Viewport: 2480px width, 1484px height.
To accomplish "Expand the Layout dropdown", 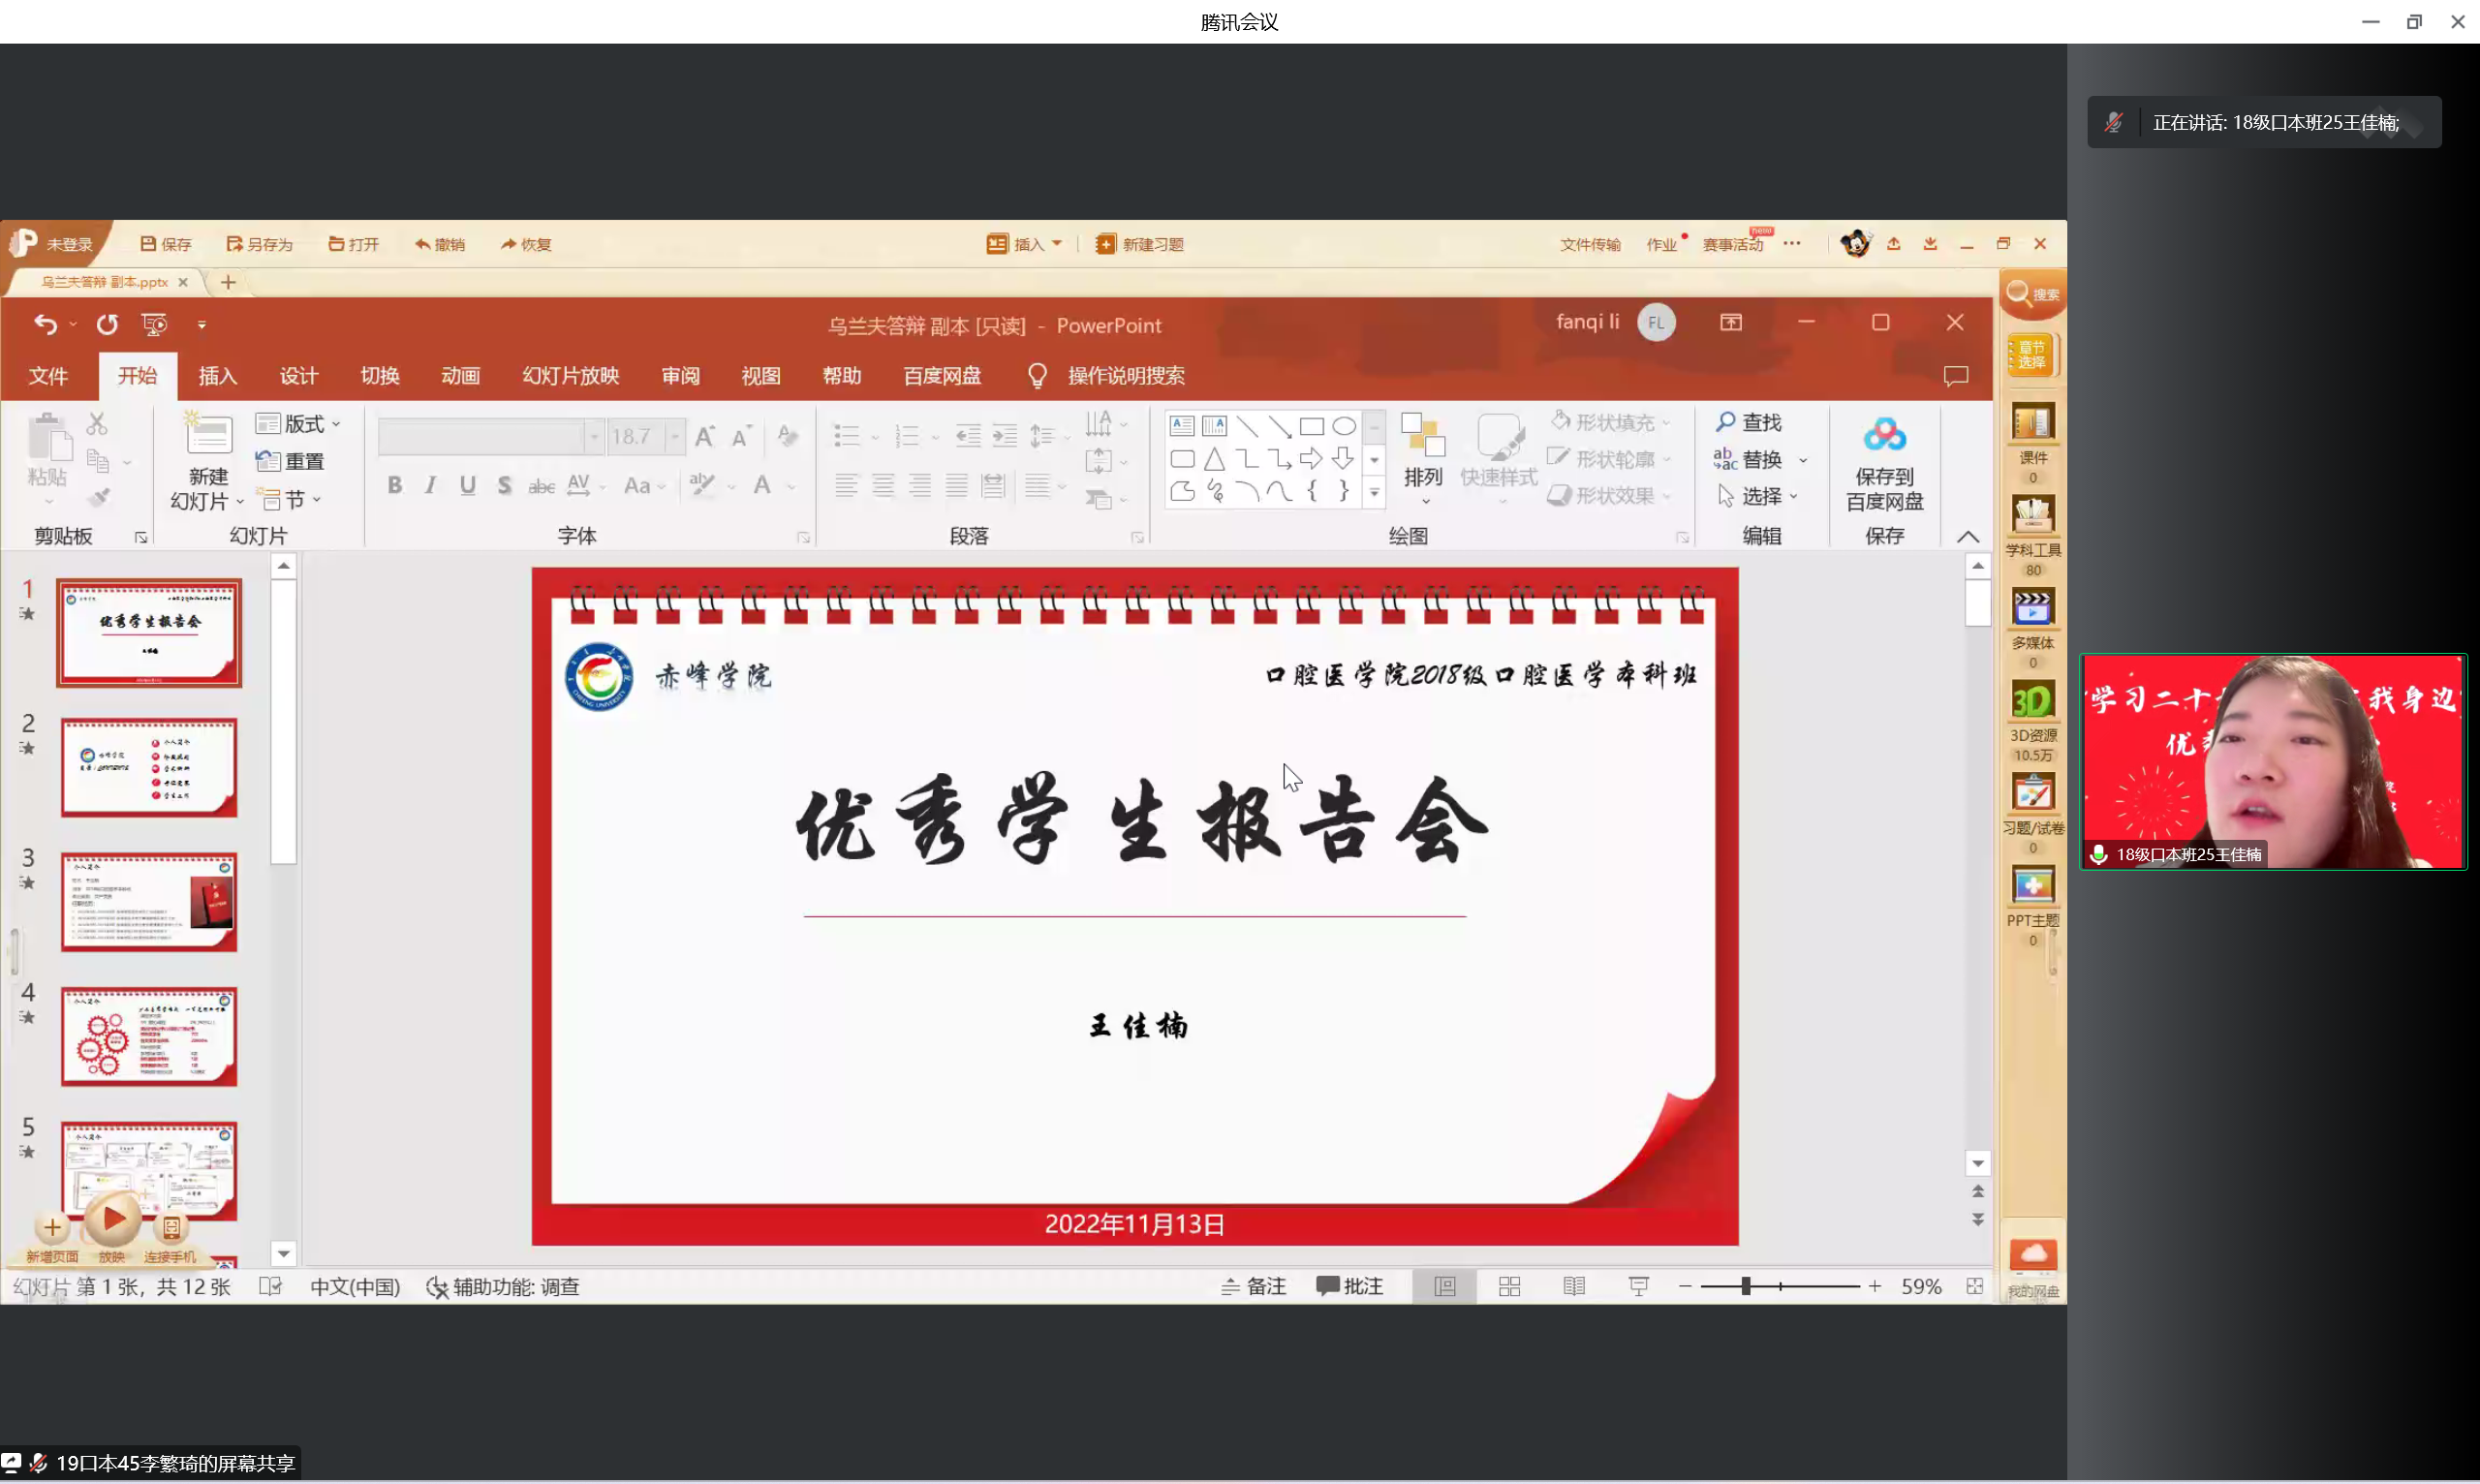I will (x=298, y=424).
